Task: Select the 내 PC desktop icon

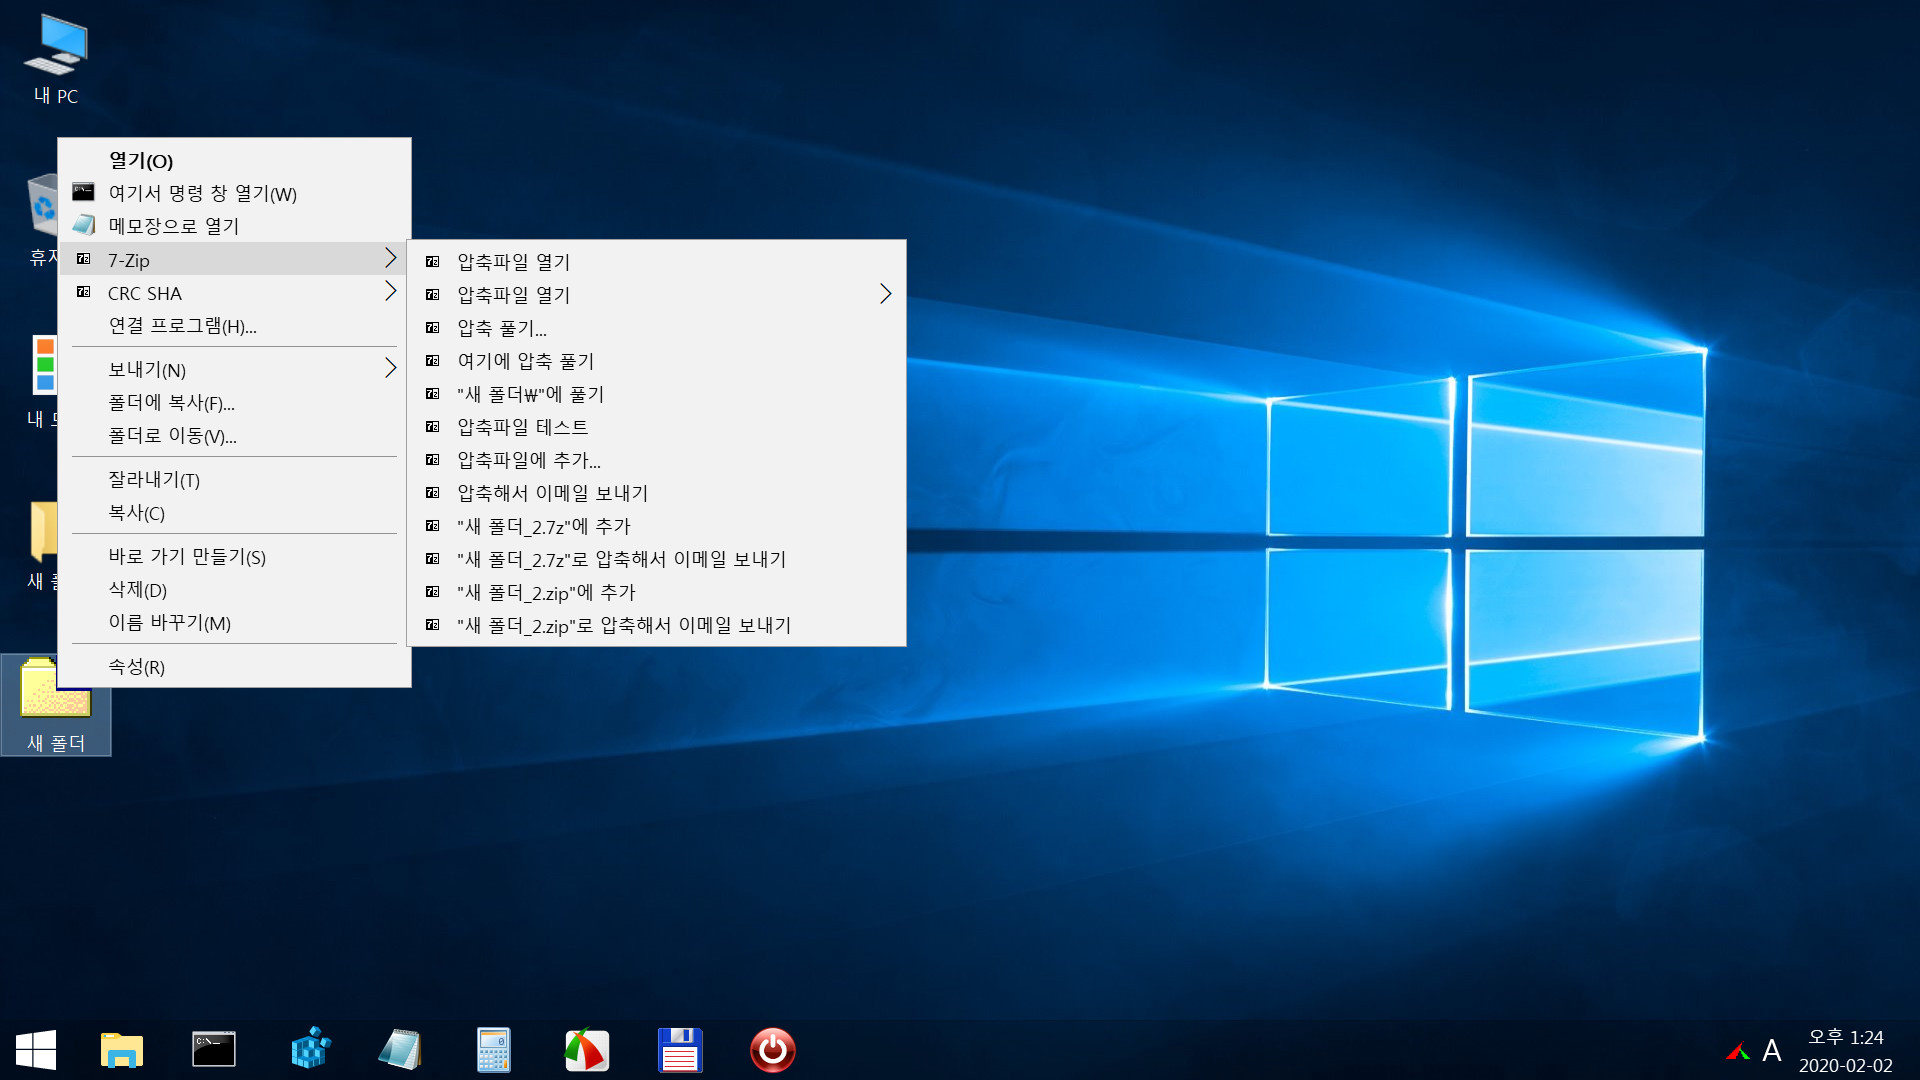Action: pos(56,60)
